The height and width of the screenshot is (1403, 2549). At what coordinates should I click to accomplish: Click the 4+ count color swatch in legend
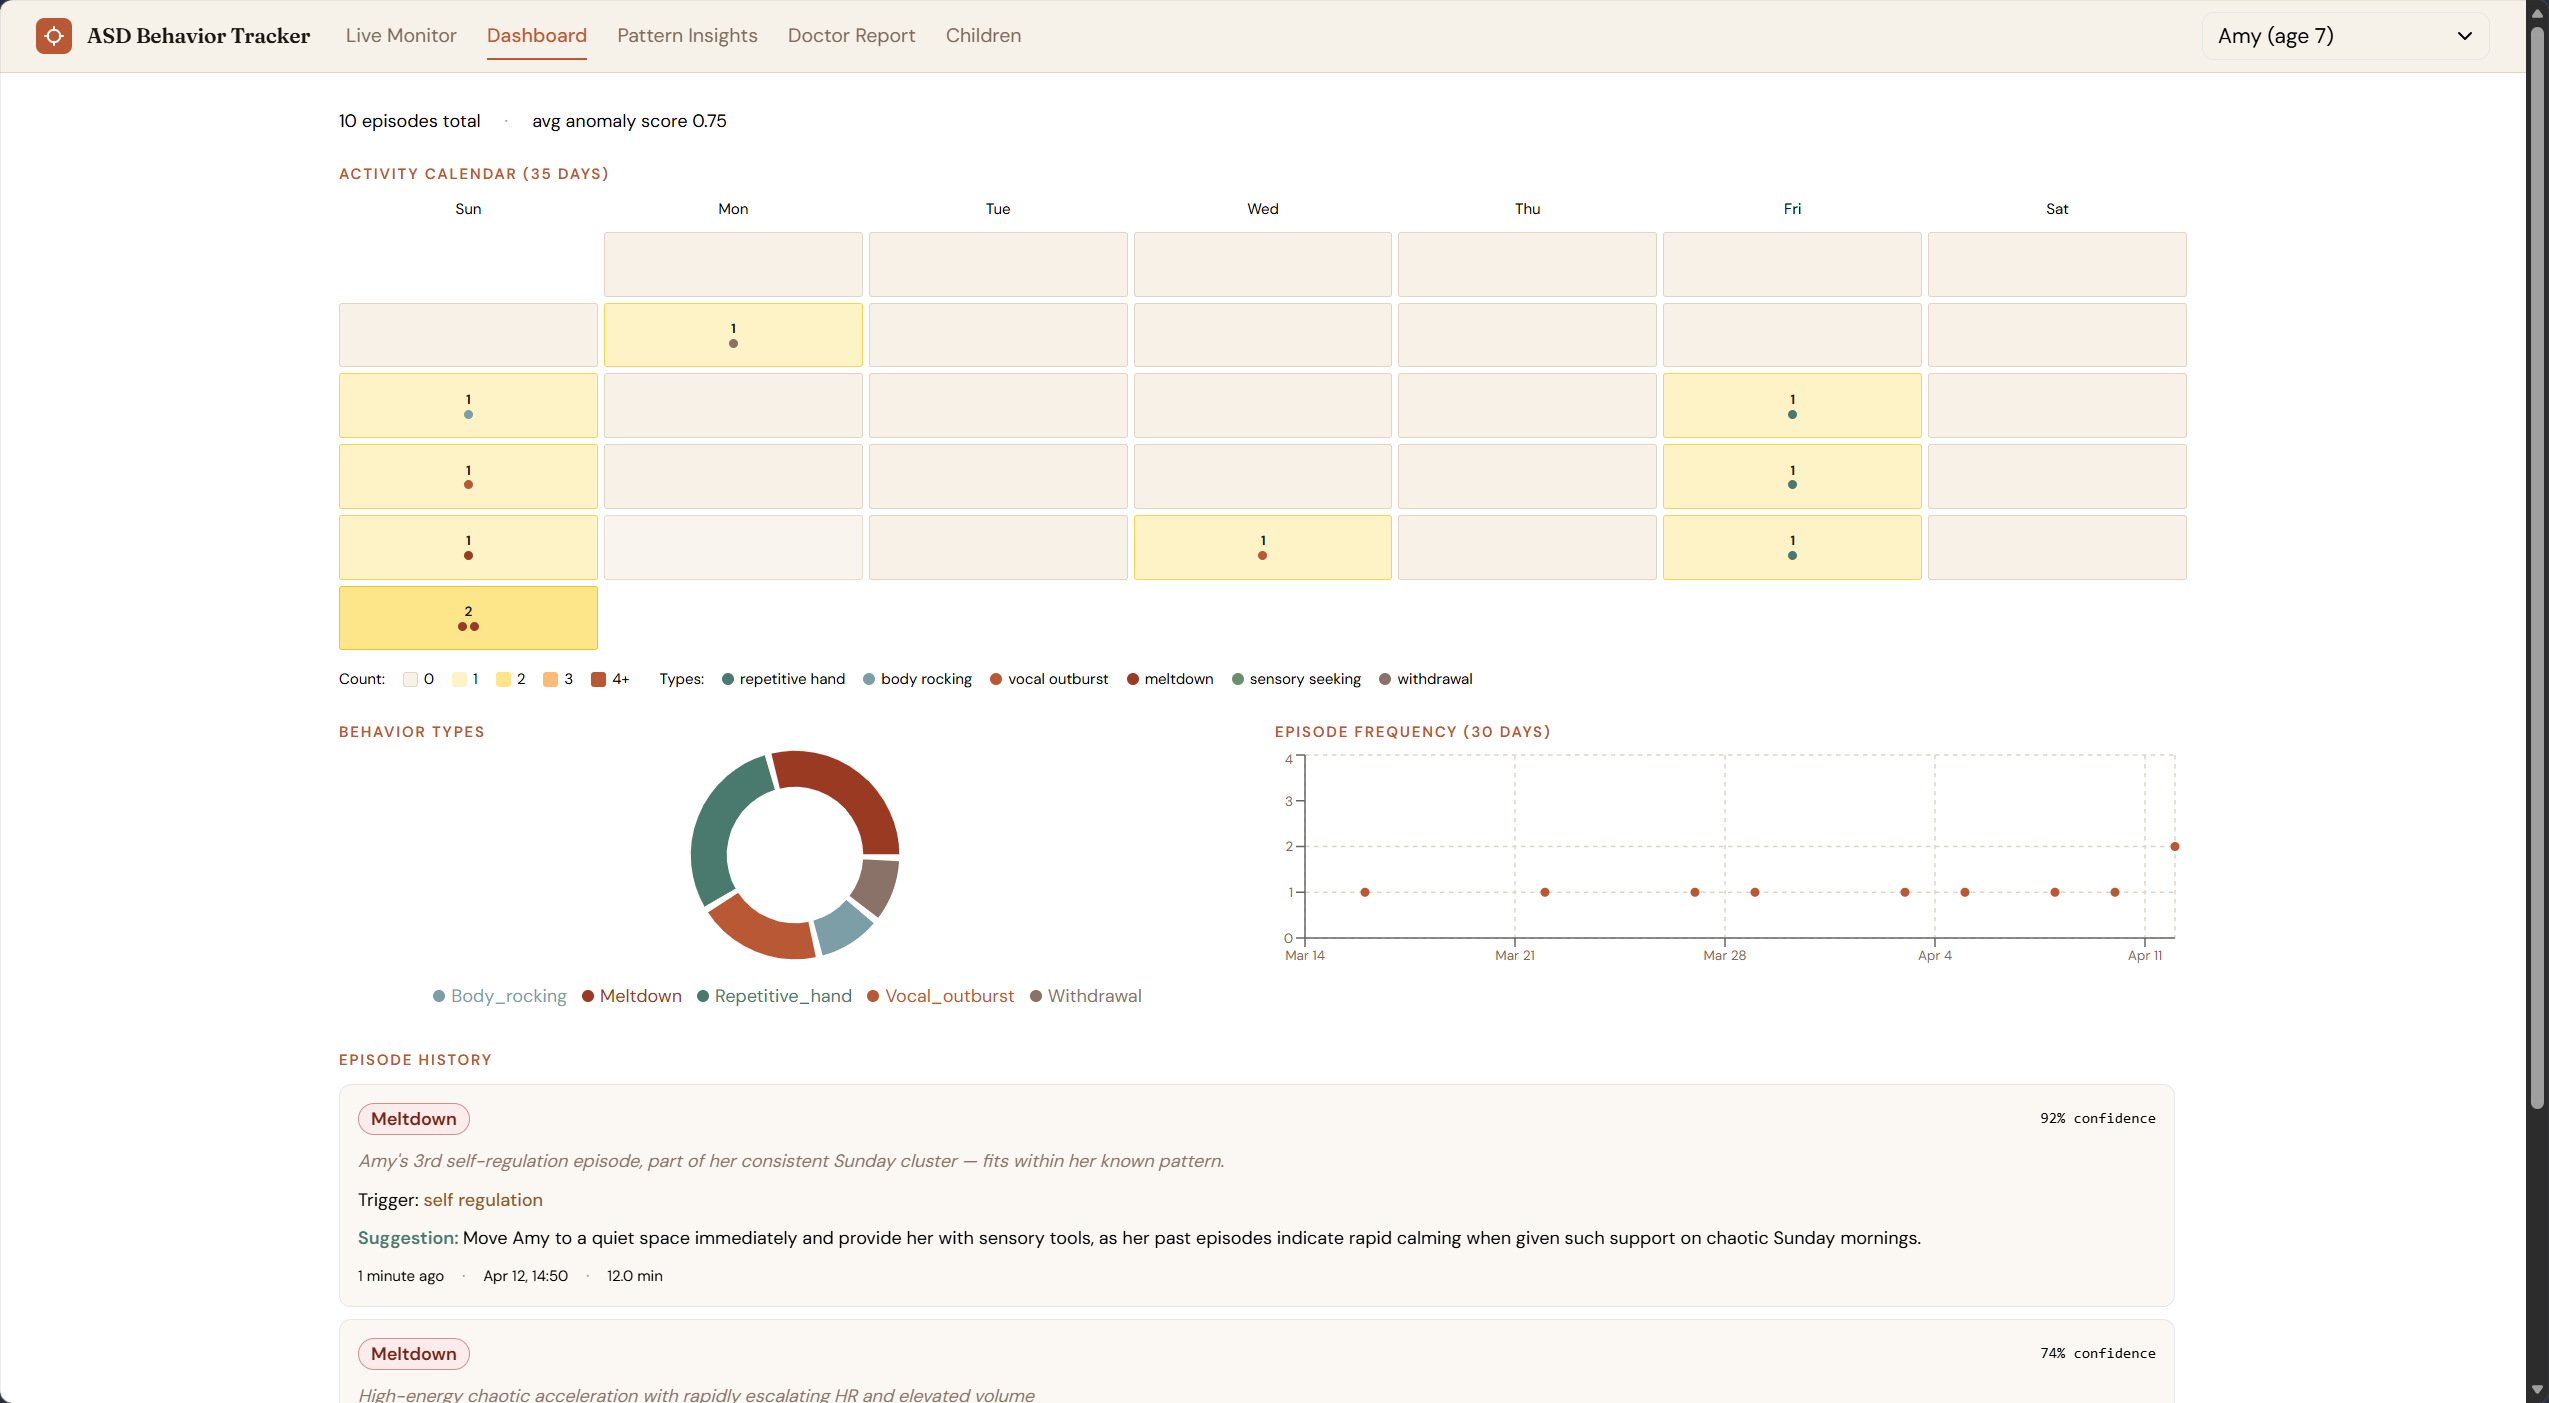598,679
